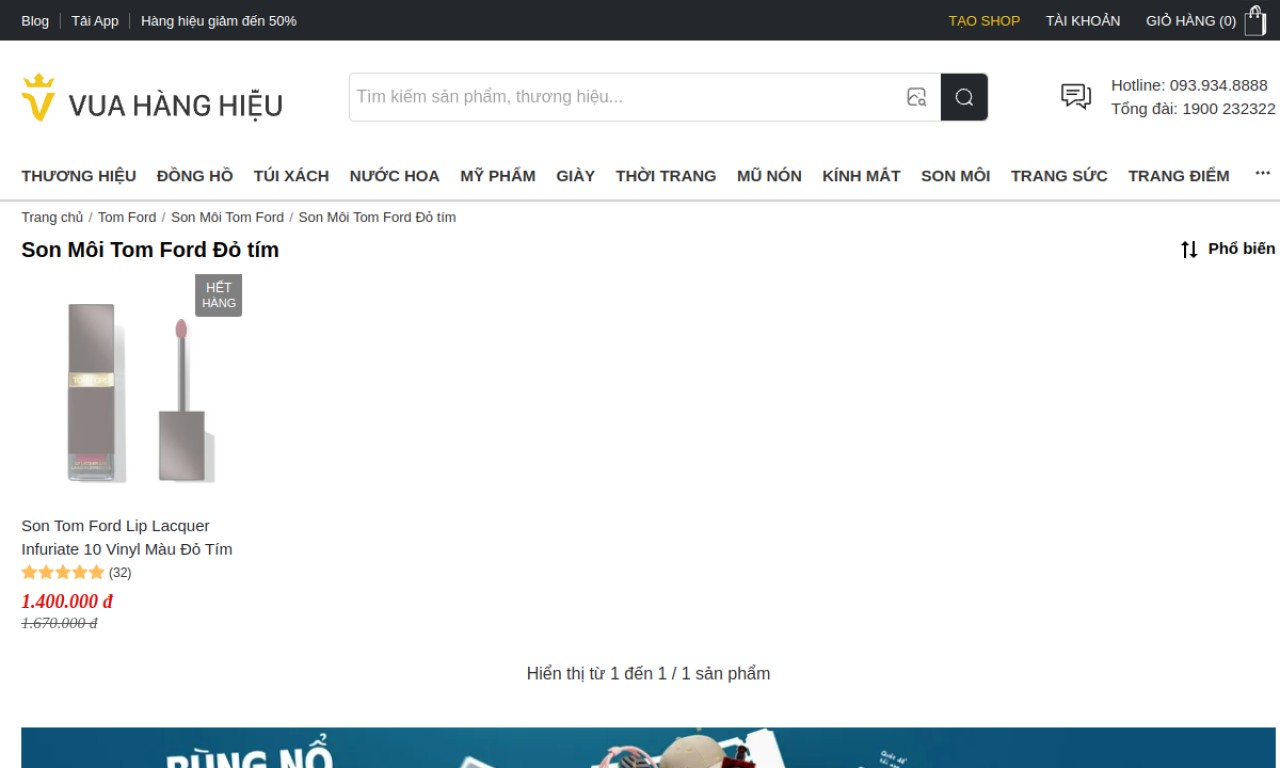Go to Trang chủ breadcrumb
The image size is (1280, 768).
(x=52, y=217)
